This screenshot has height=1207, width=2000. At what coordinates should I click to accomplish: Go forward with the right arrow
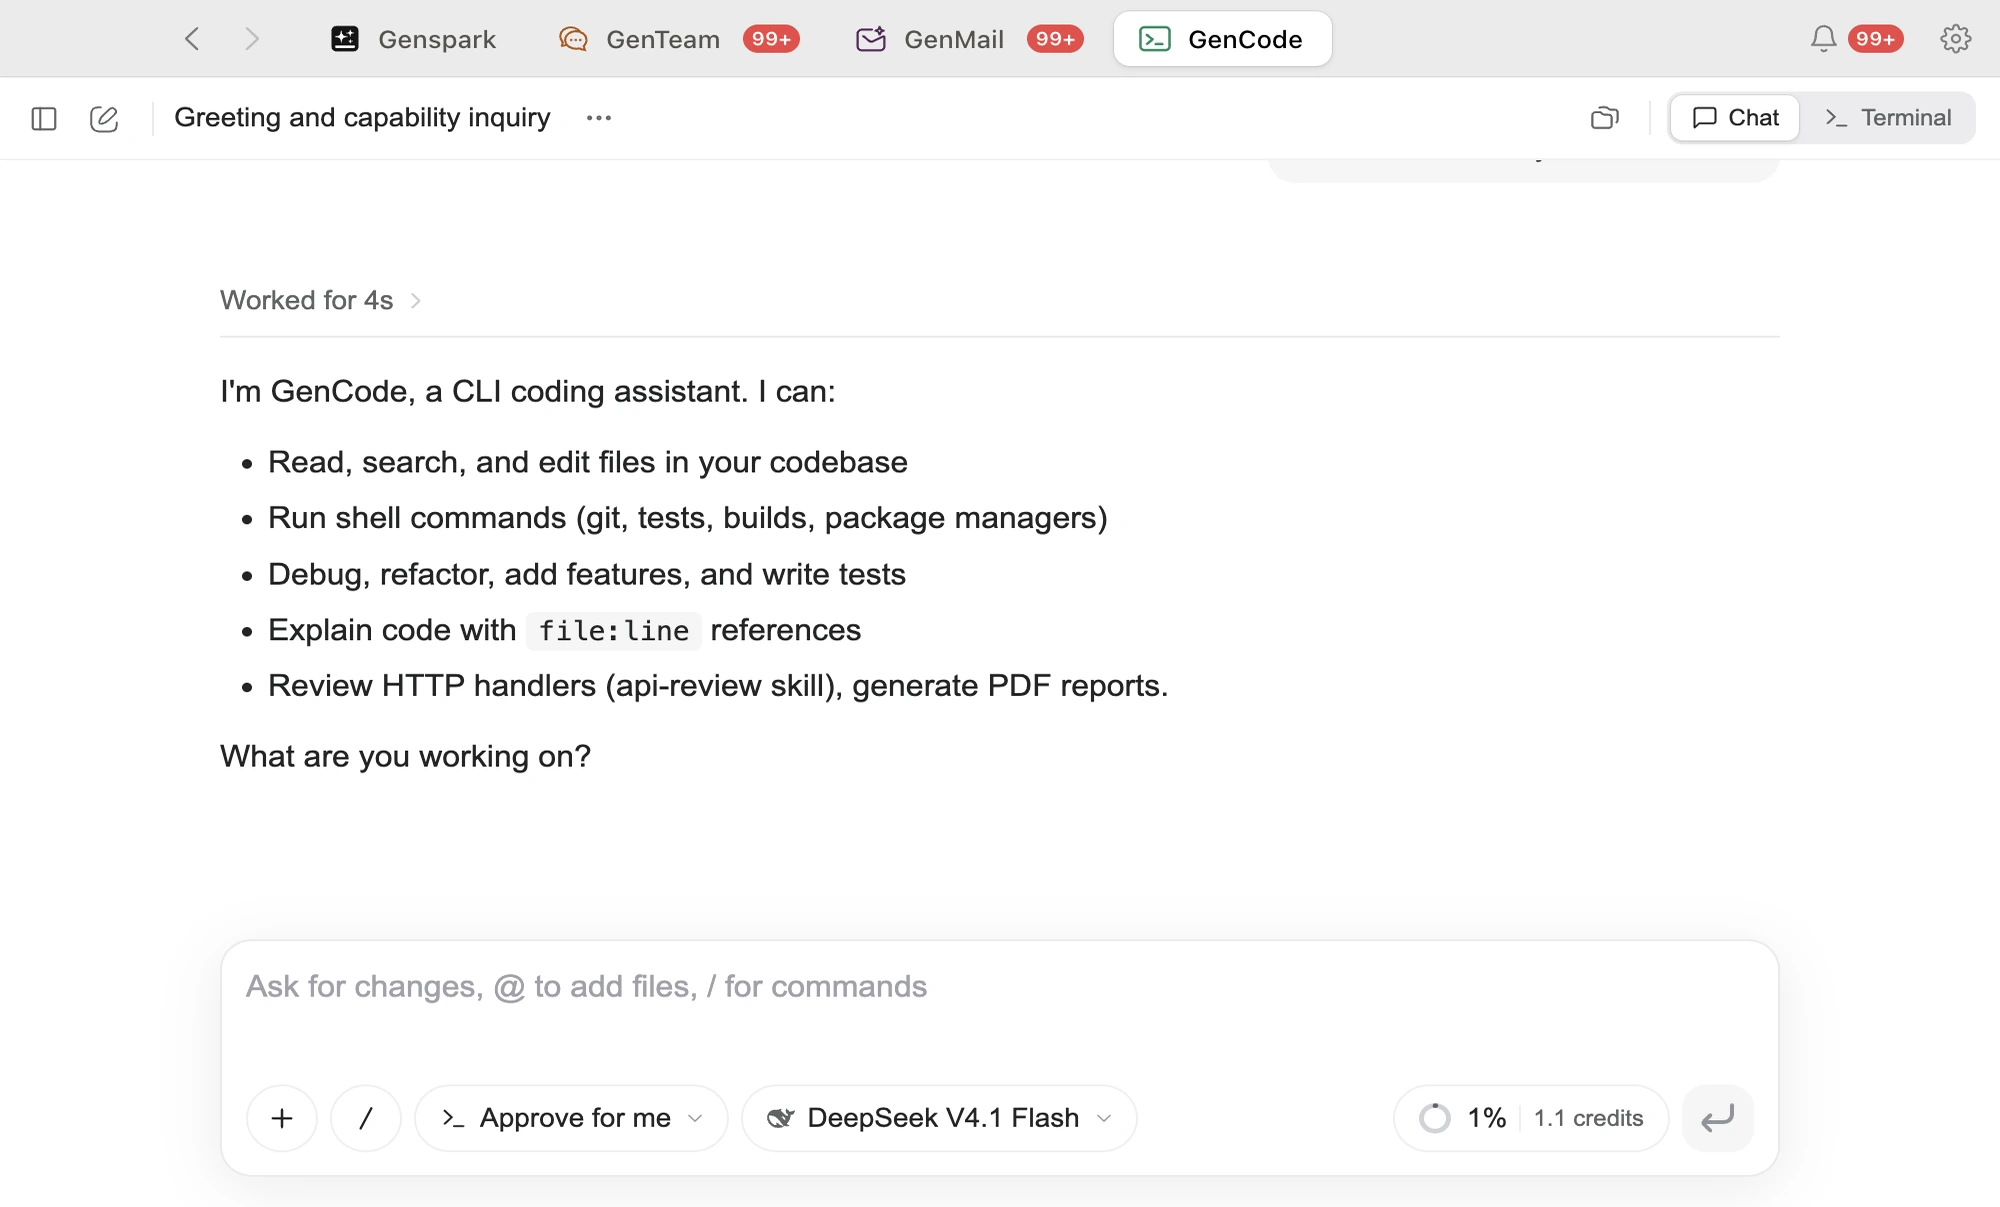point(252,39)
